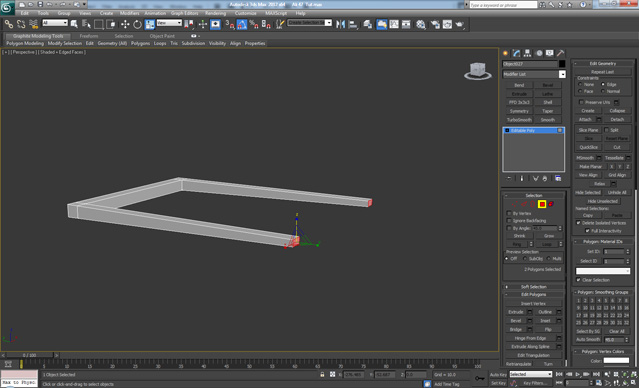The height and width of the screenshot is (388, 639).
Task: Switch to the Utilities hammer panel
Action: (x=561, y=53)
